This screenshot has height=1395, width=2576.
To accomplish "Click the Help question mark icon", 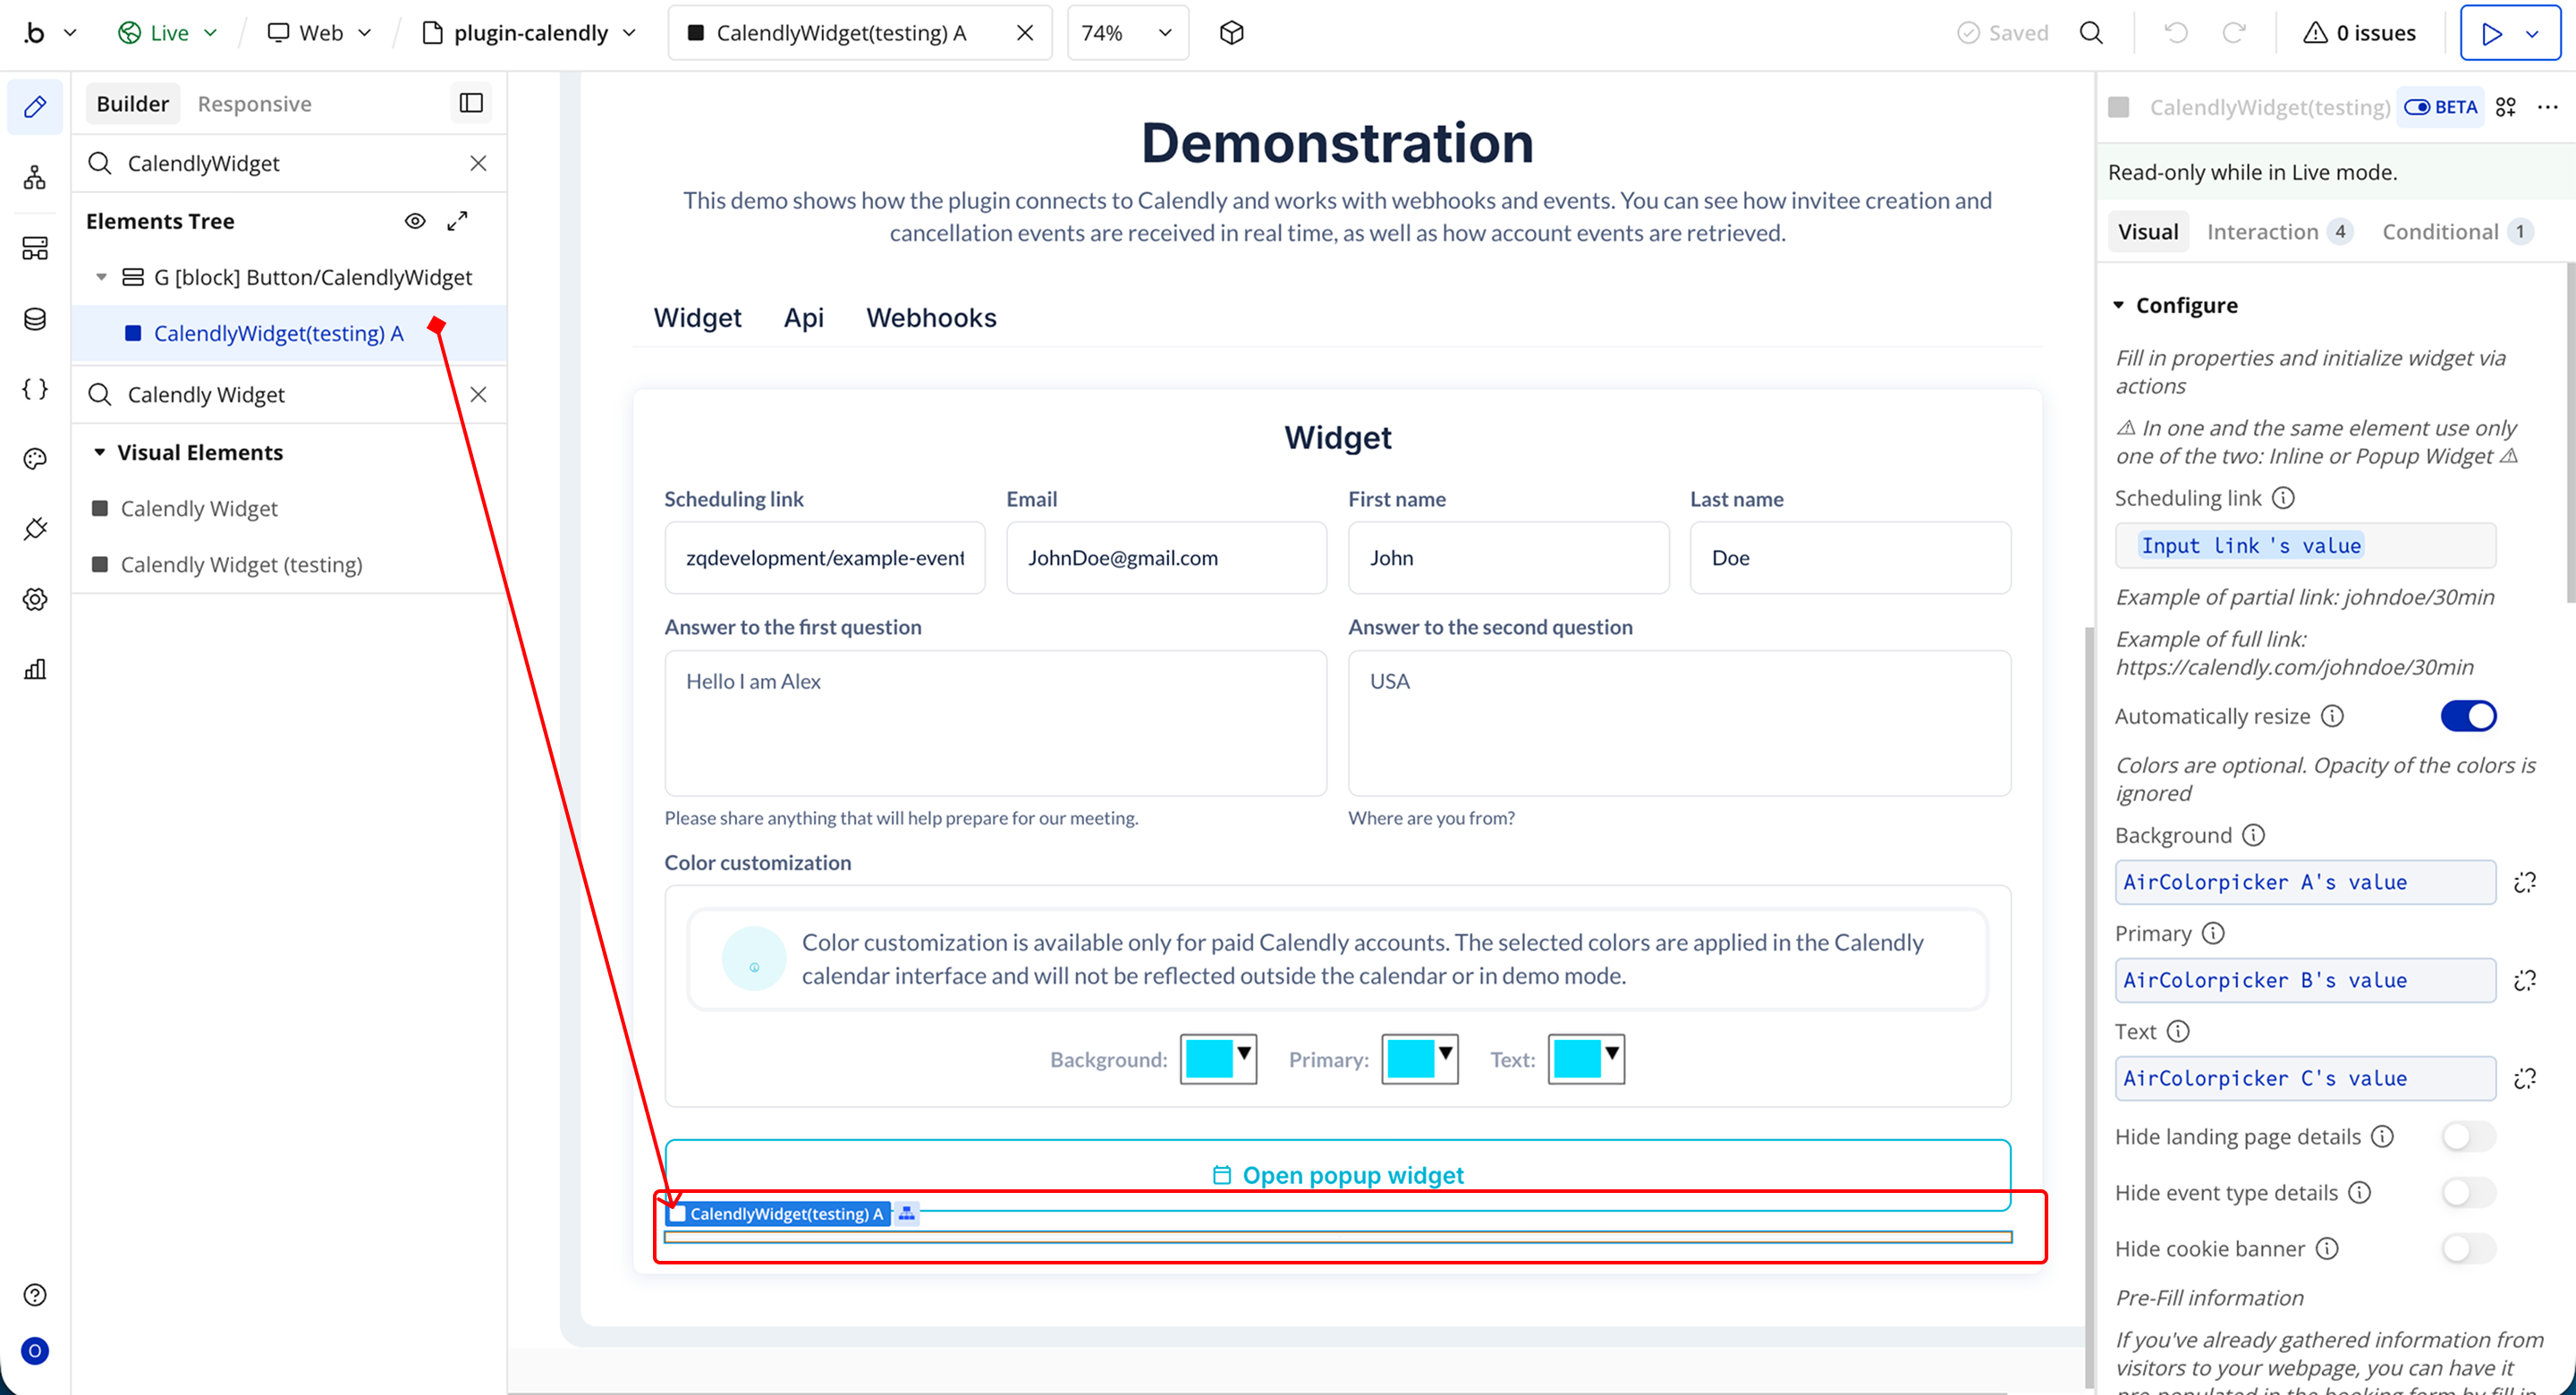I will coord(34,1295).
